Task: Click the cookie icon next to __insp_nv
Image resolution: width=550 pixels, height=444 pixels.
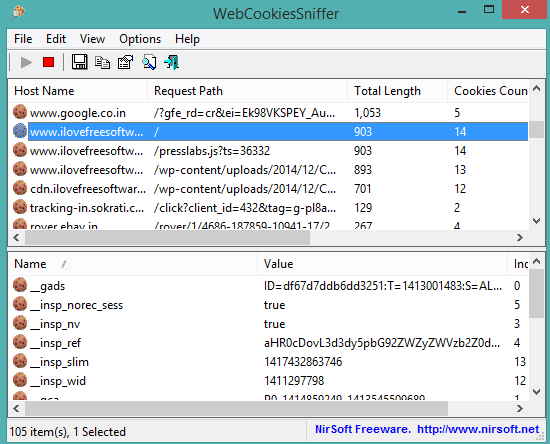Action: click(x=20, y=323)
